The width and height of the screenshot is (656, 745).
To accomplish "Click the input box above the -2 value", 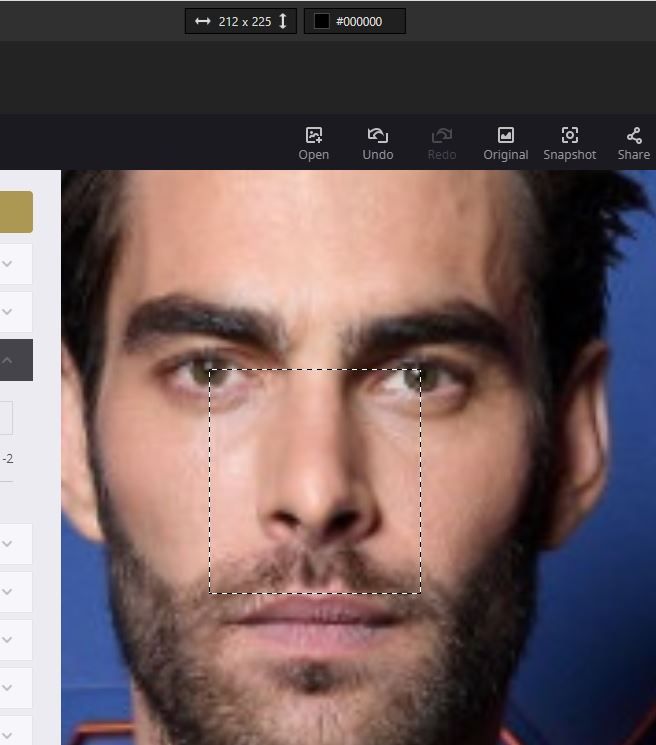I will [5, 418].
